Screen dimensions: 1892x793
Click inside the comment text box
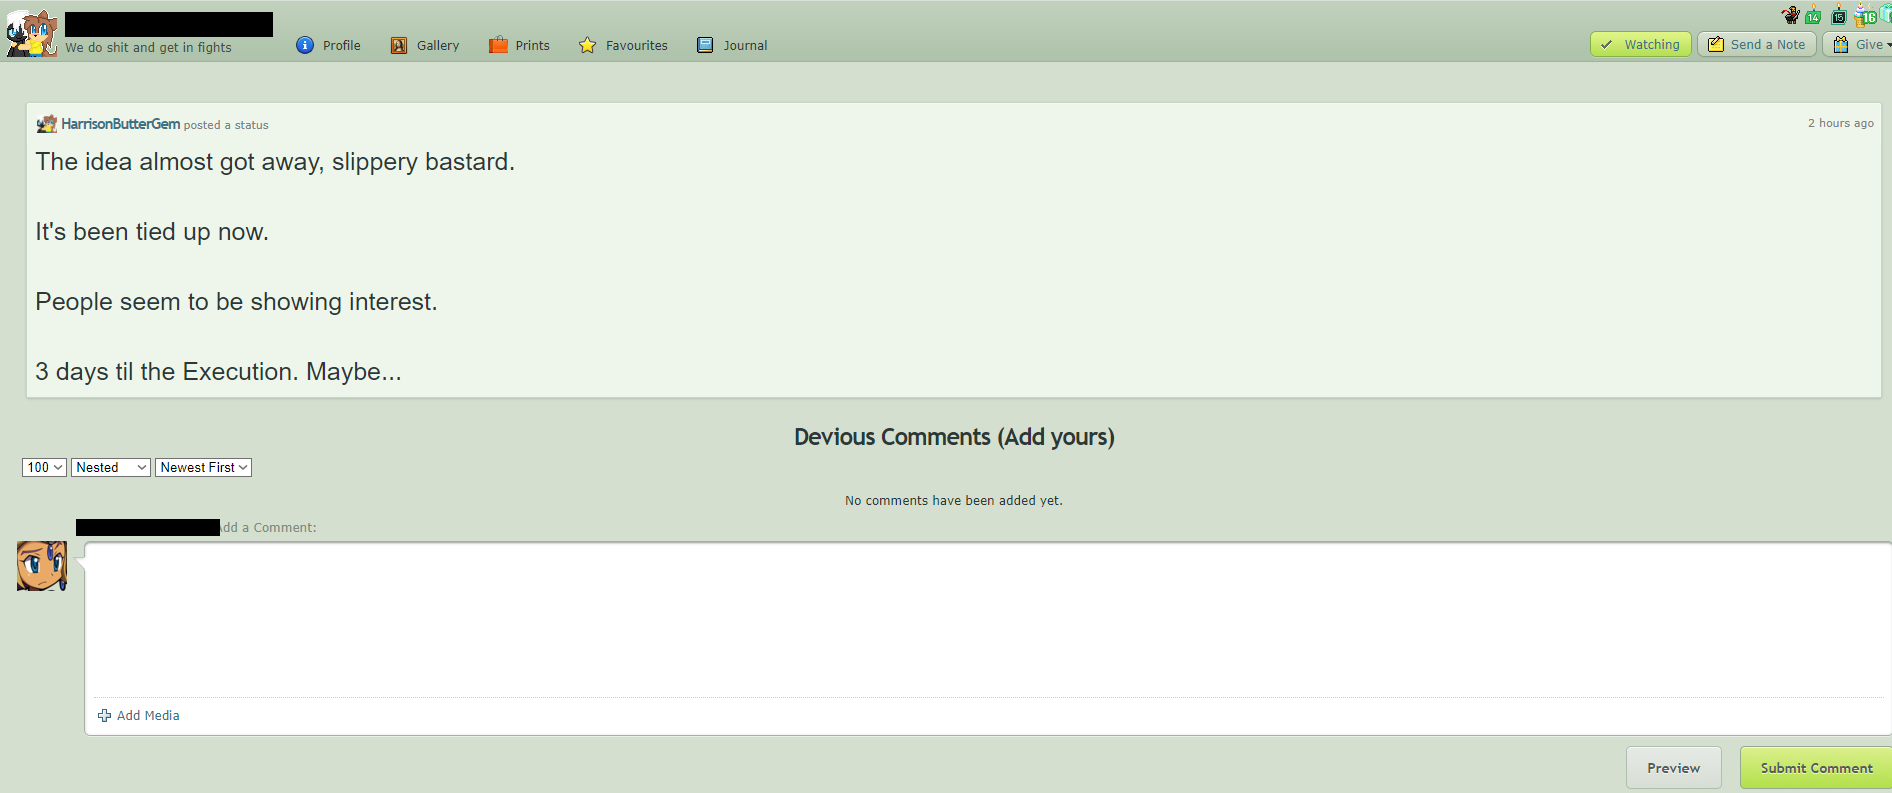988,620
